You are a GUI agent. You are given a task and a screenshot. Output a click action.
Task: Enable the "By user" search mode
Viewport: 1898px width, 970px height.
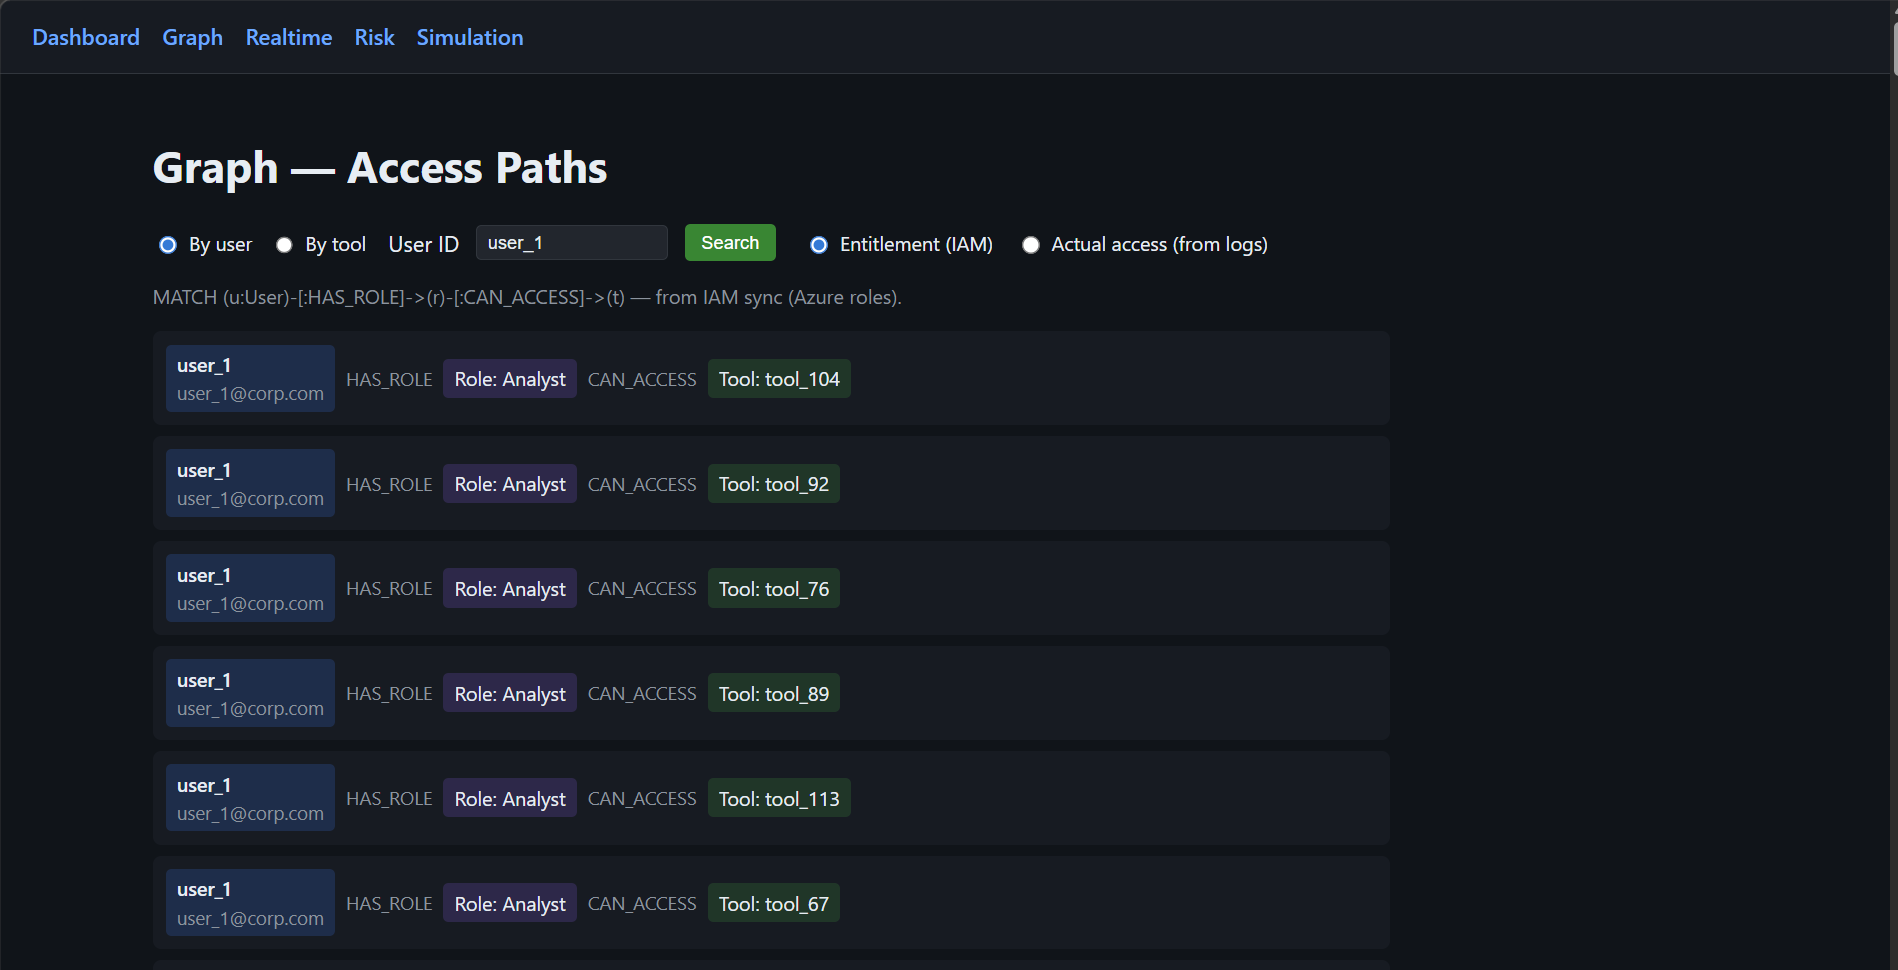click(167, 244)
